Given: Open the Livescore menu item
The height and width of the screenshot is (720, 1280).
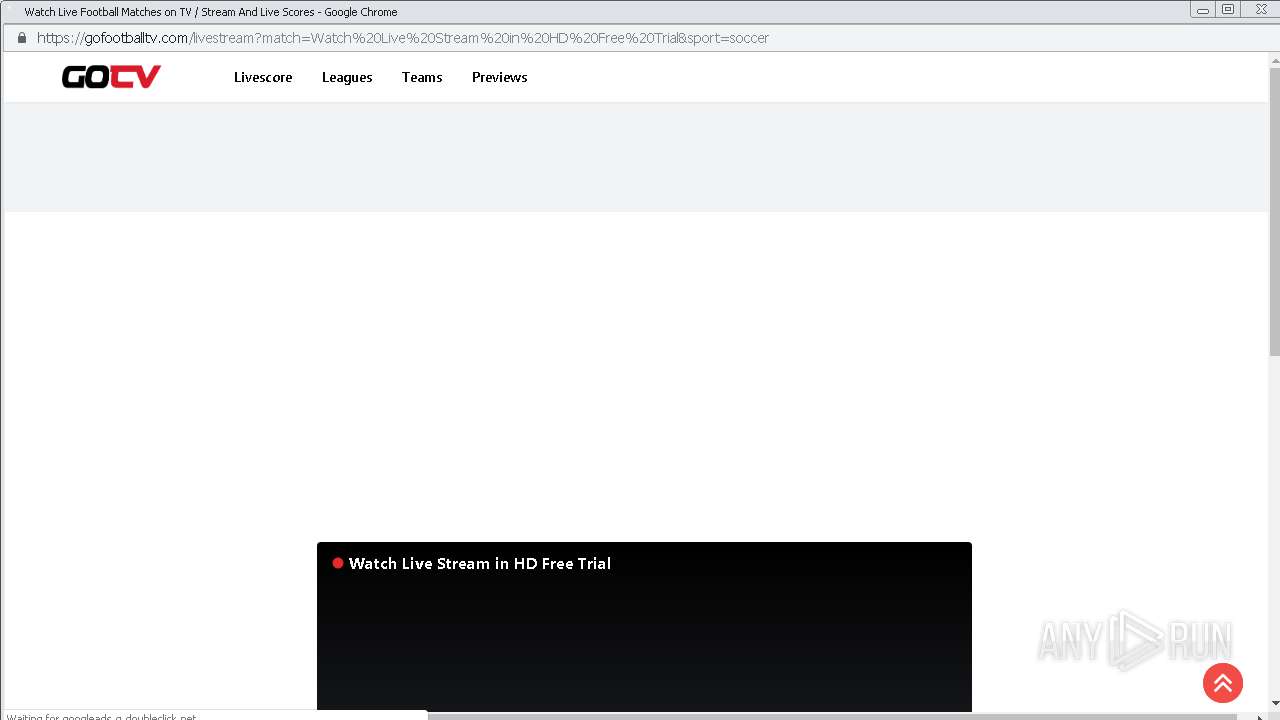Looking at the screenshot, I should [x=263, y=77].
